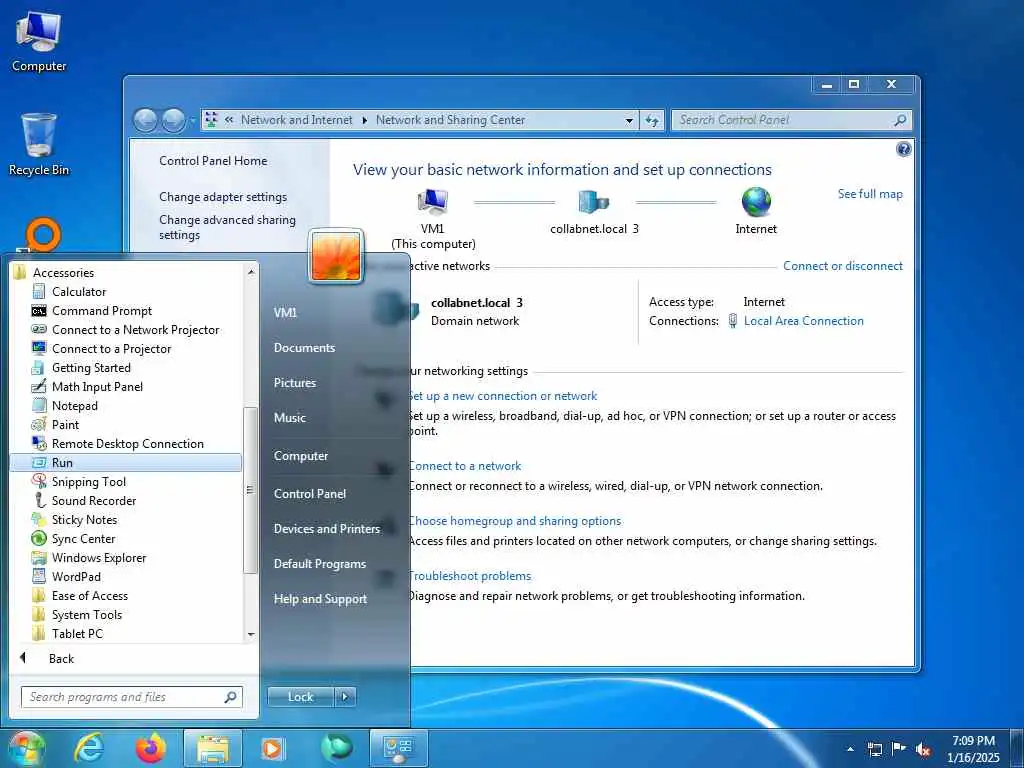Show hidden tray icons arrow
The width and height of the screenshot is (1024, 768).
pos(850,749)
